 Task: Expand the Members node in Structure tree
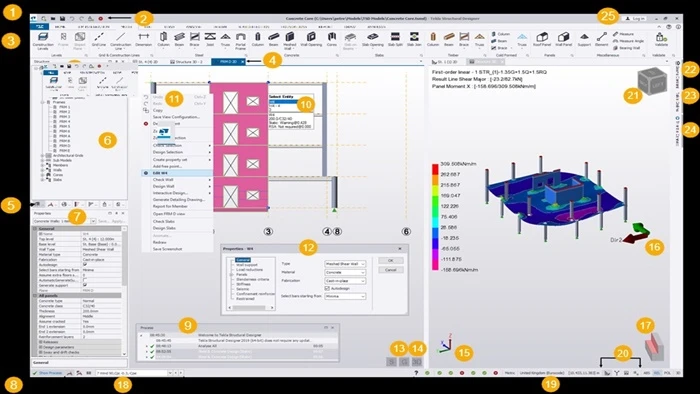pyautogui.click(x=43, y=165)
